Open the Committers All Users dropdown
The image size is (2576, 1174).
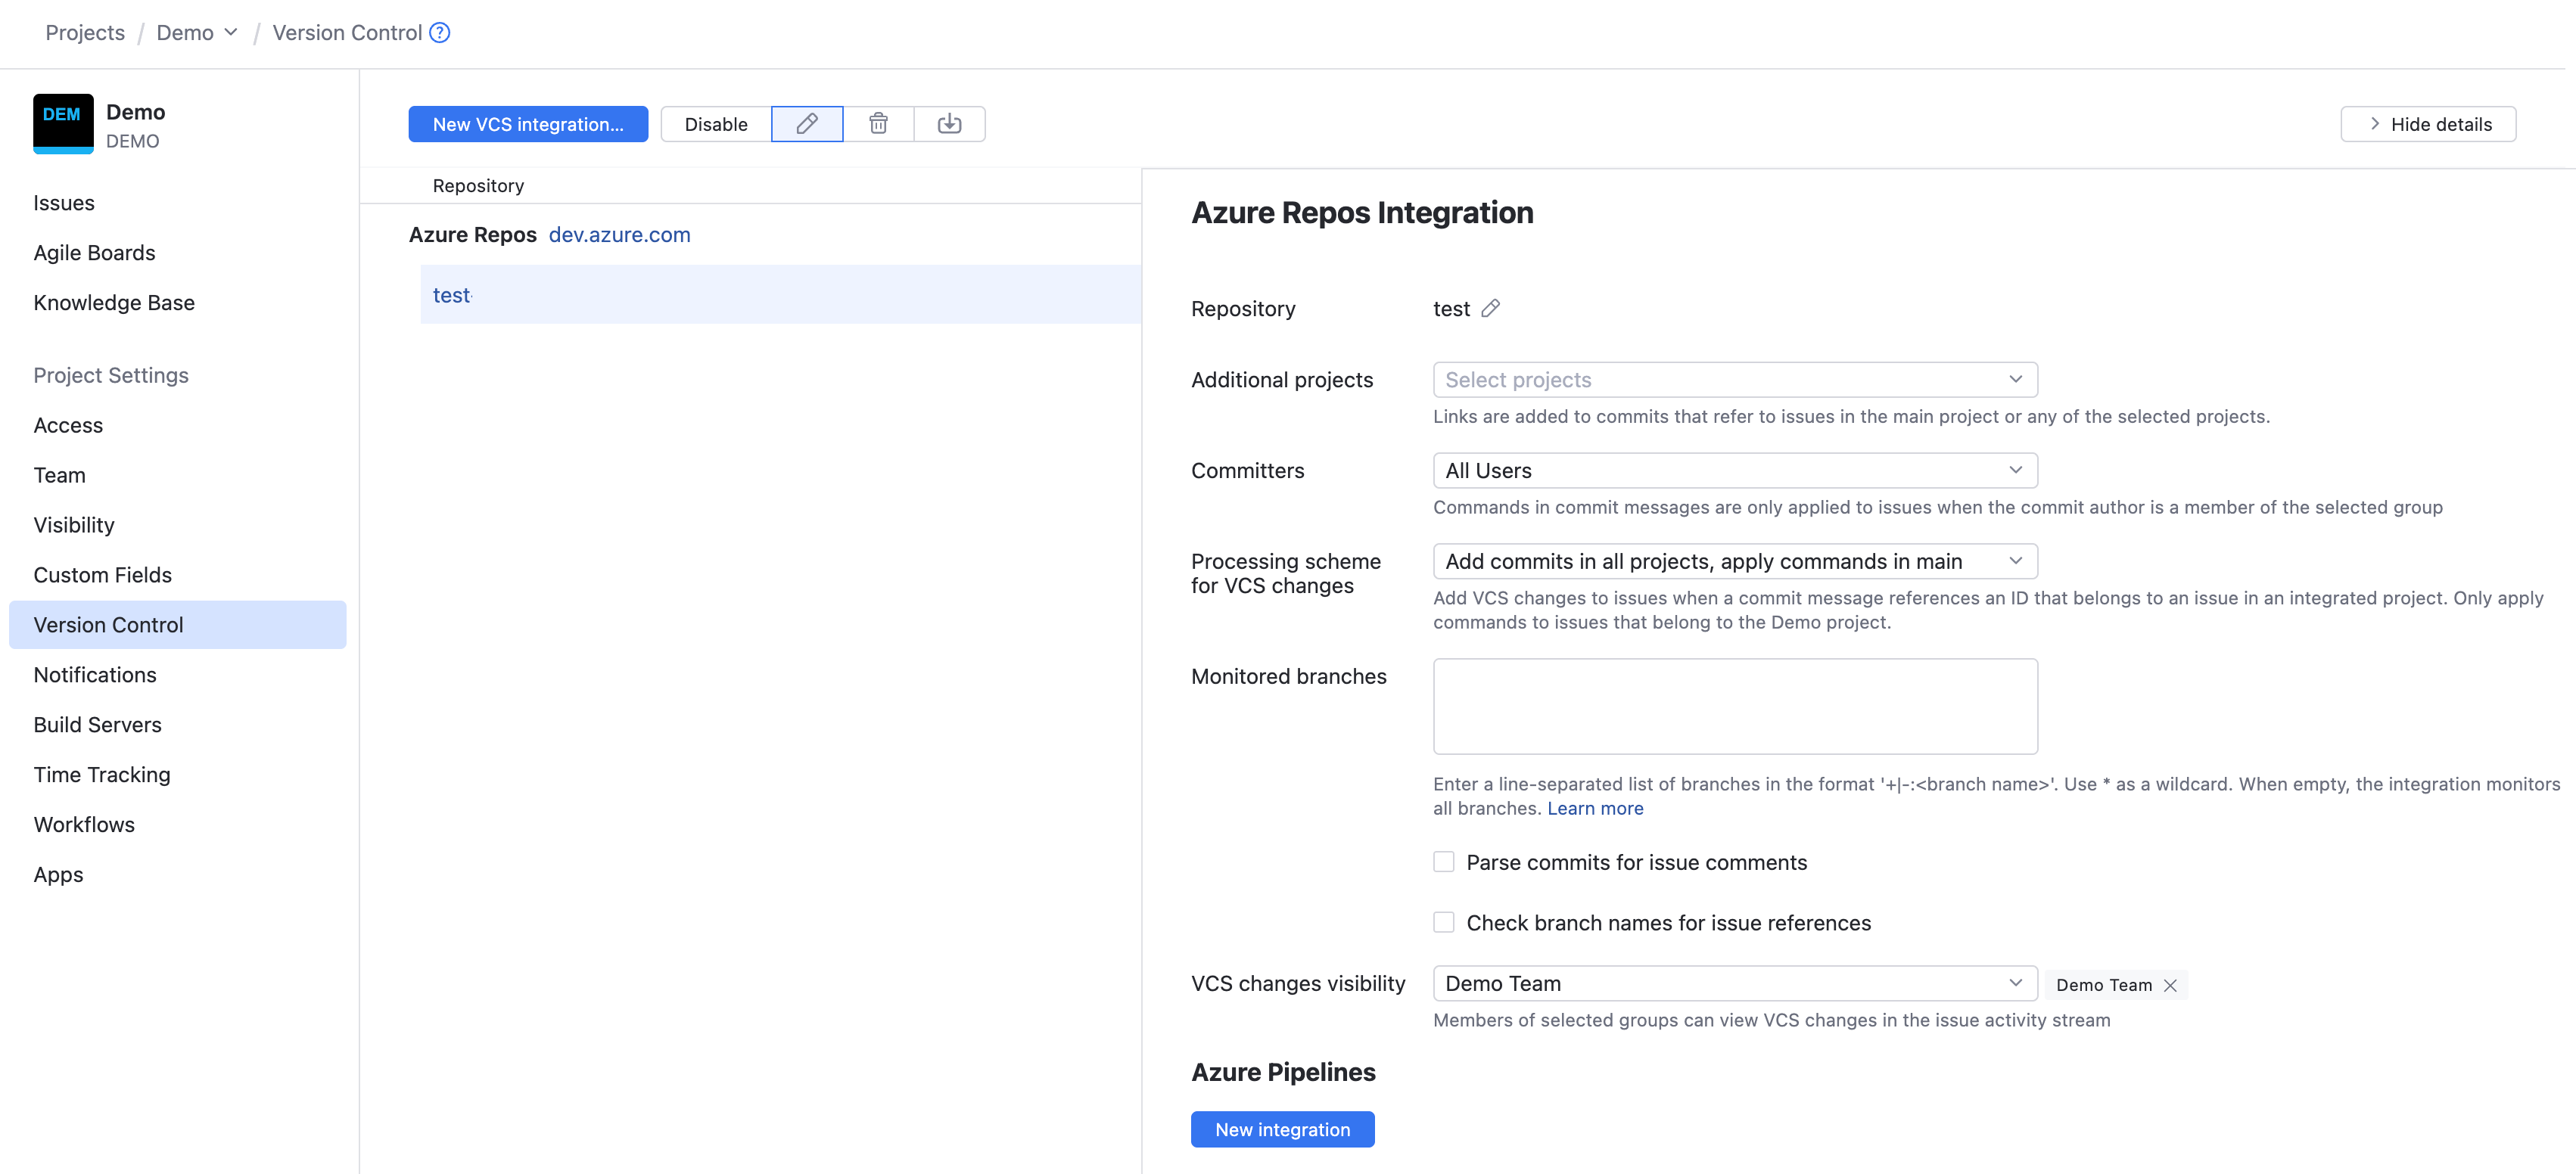click(x=1734, y=470)
